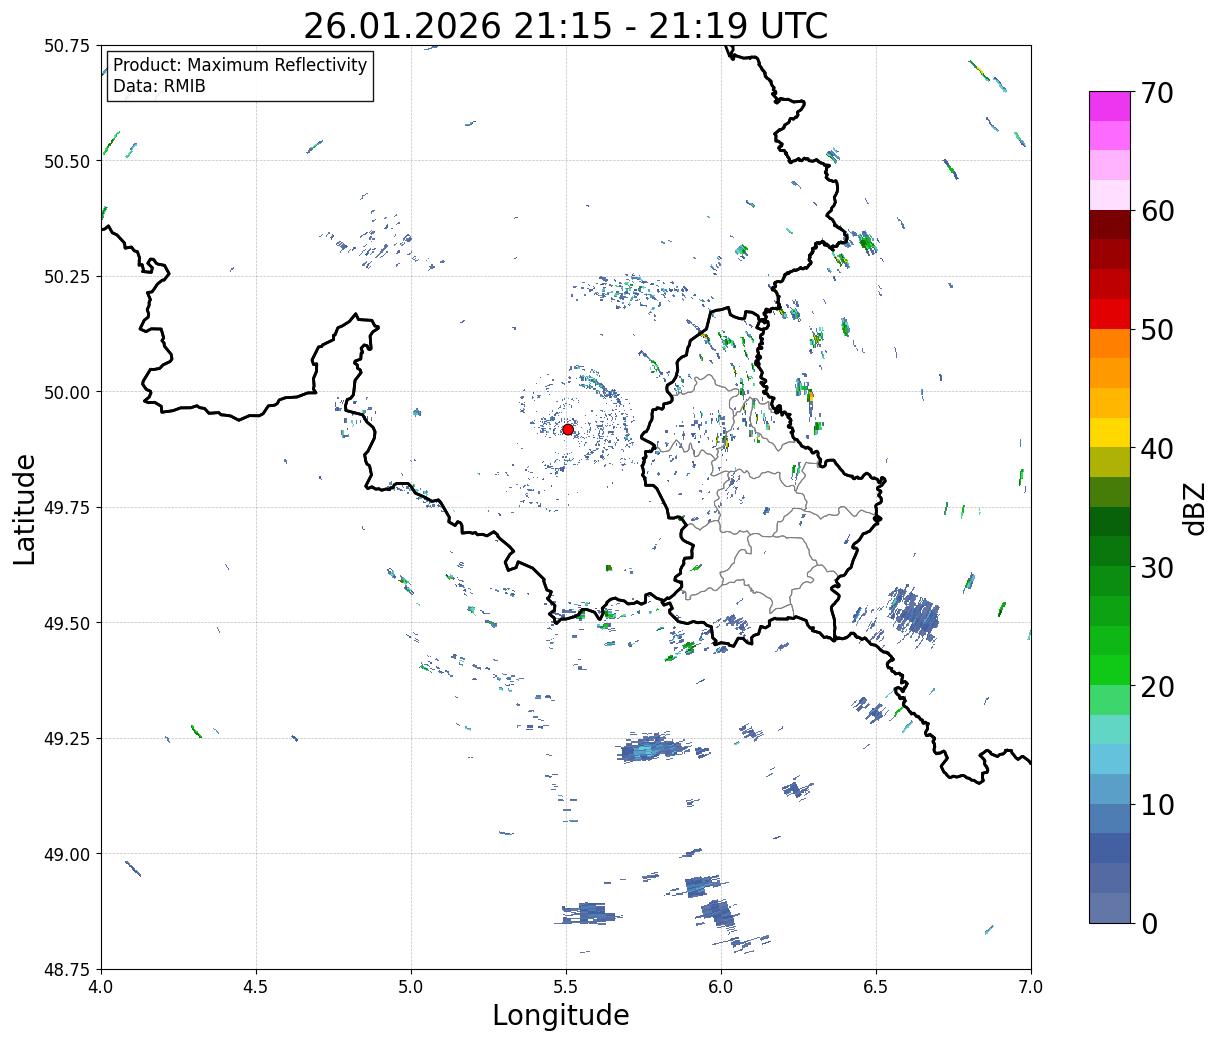This screenshot has height=1040, width=1219.
Task: Click the colorbar tick label 50
Action: pos(1157,330)
